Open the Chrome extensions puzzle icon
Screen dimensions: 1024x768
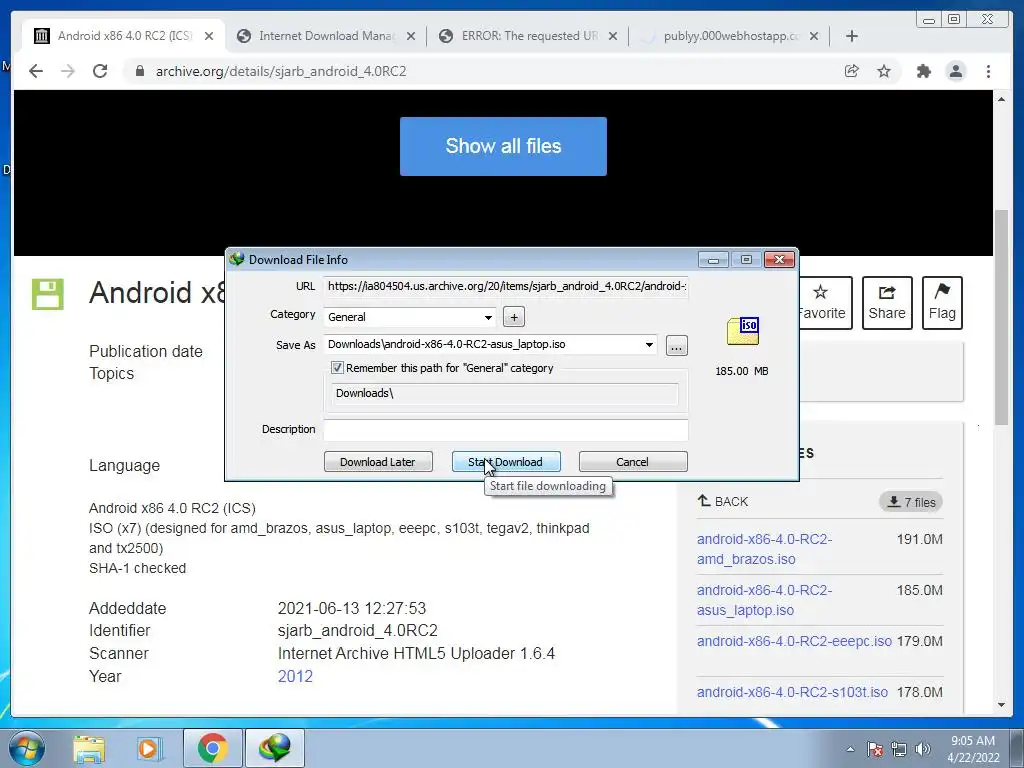[923, 71]
